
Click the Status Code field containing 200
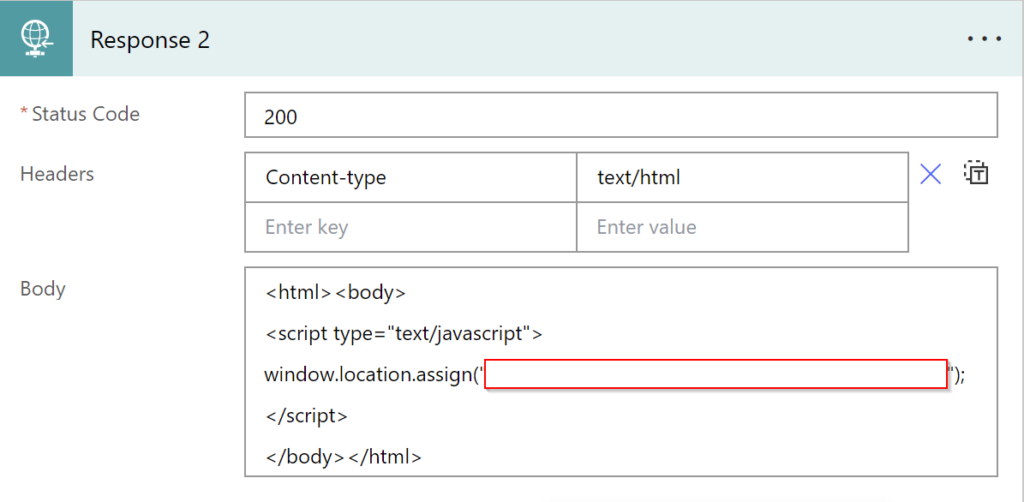[621, 115]
